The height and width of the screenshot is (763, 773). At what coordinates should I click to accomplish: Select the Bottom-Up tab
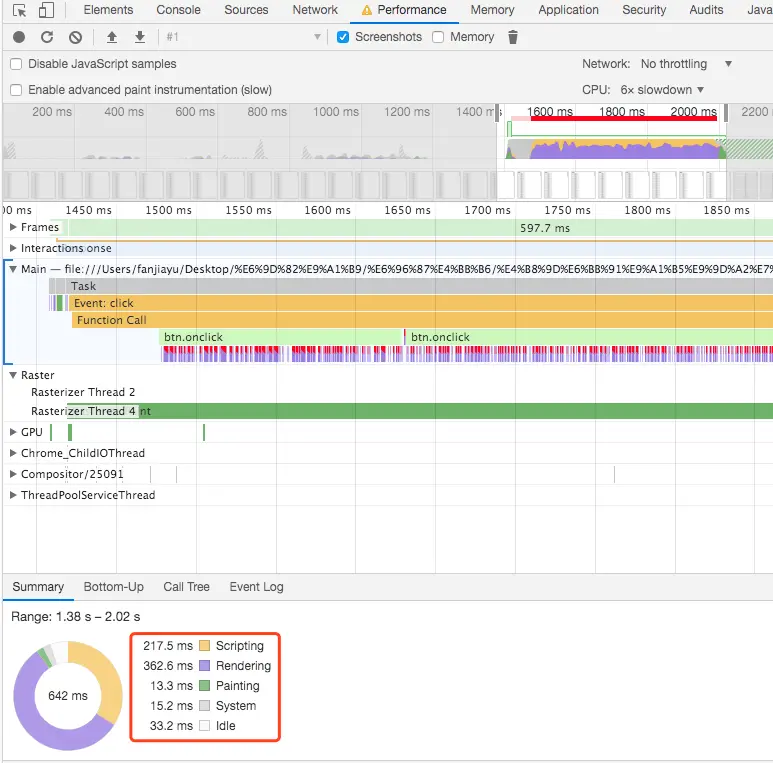pyautogui.click(x=113, y=587)
